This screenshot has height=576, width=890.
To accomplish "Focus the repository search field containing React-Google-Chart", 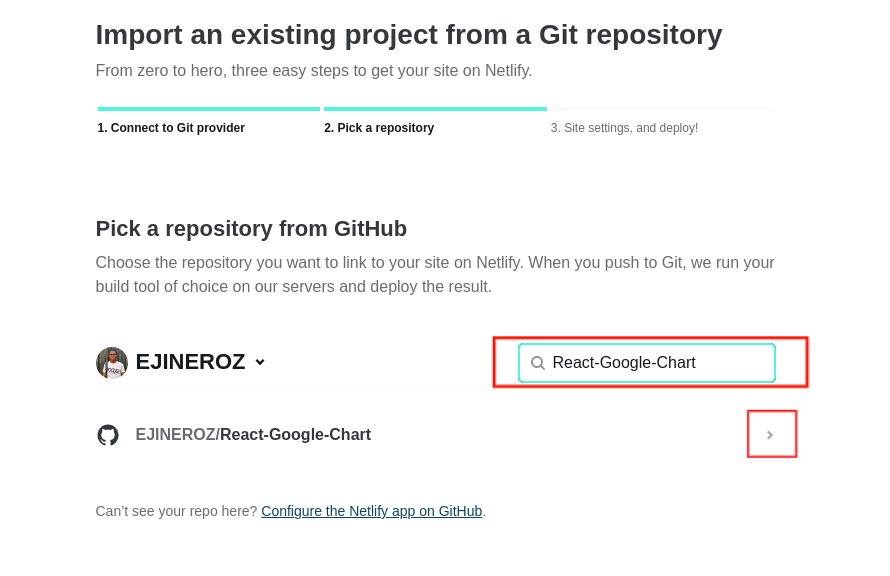I will point(647,363).
